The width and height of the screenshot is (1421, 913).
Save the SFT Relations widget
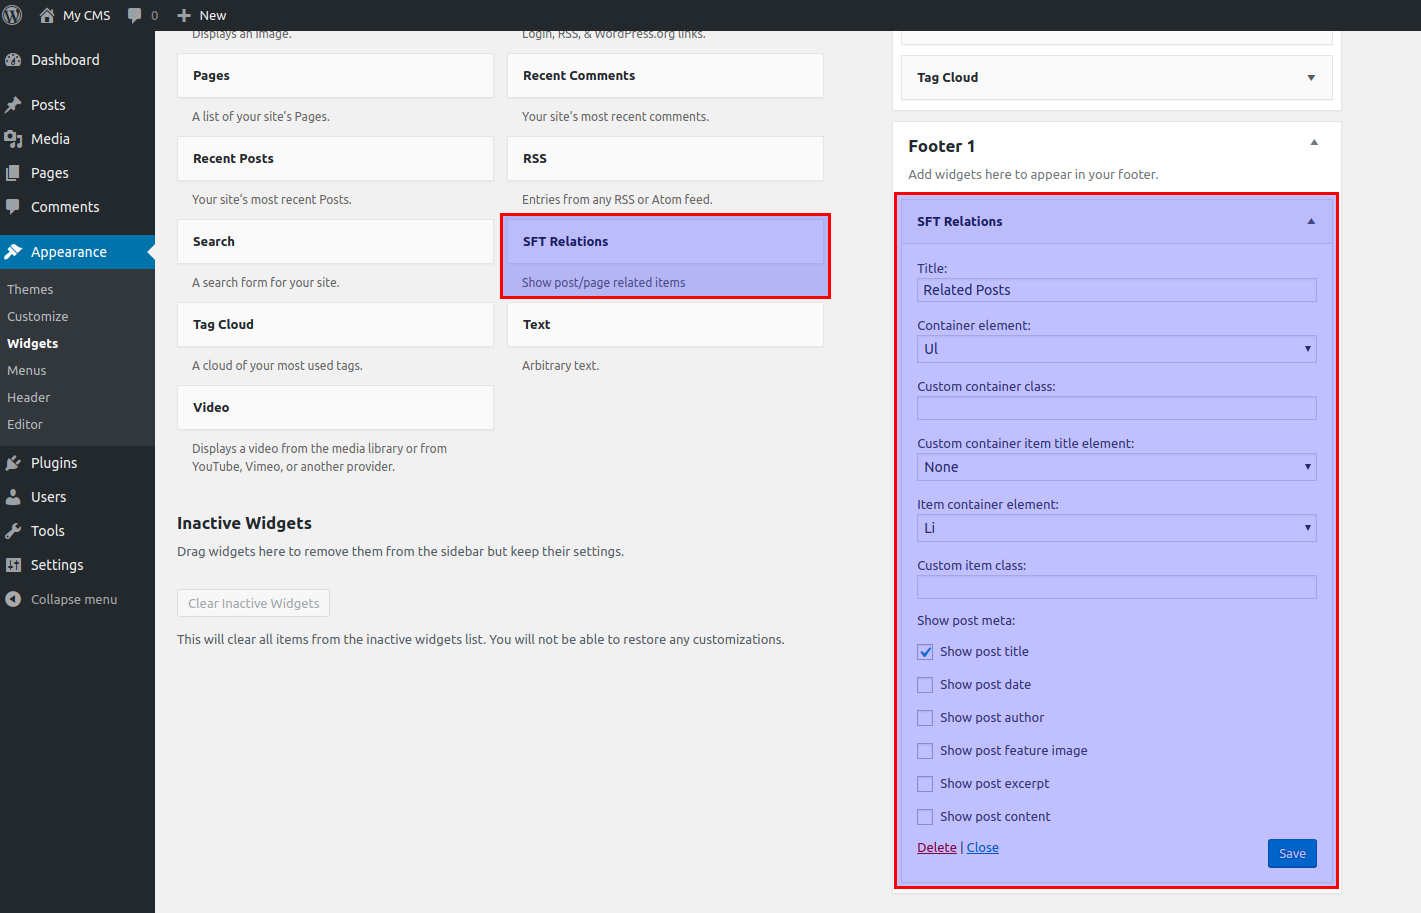point(1292,853)
